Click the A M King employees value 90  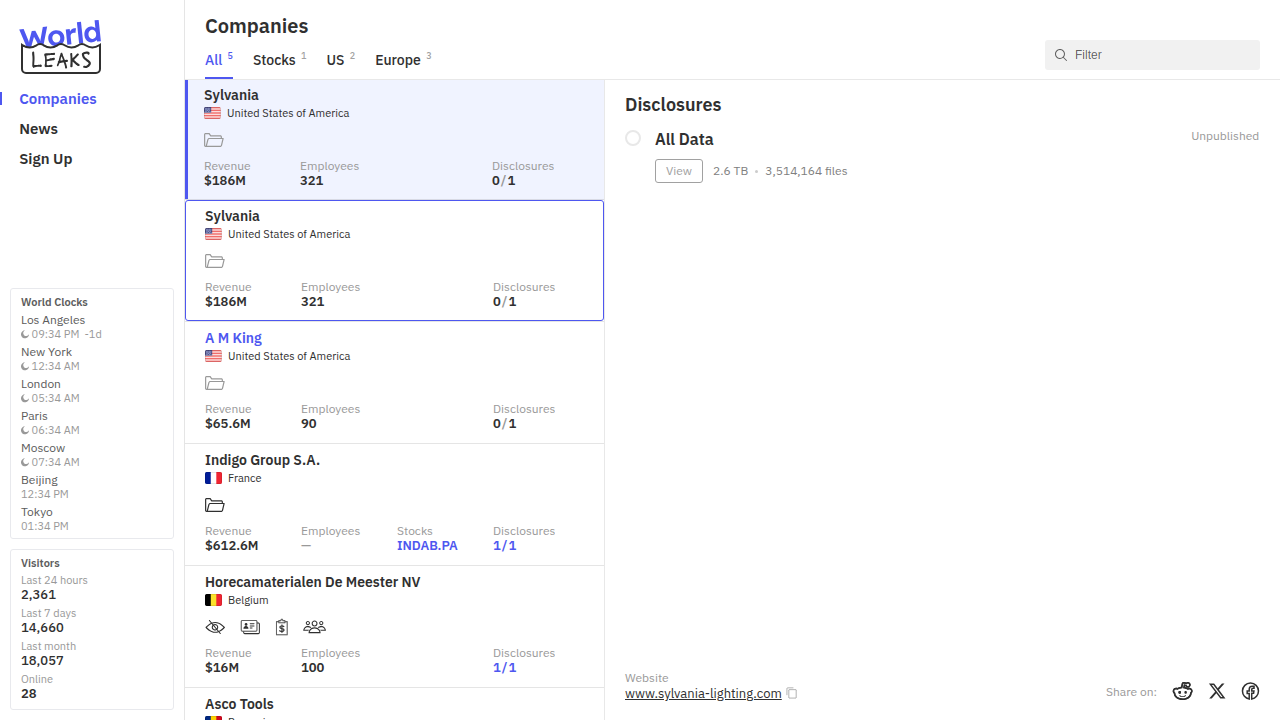pyautogui.click(x=309, y=424)
